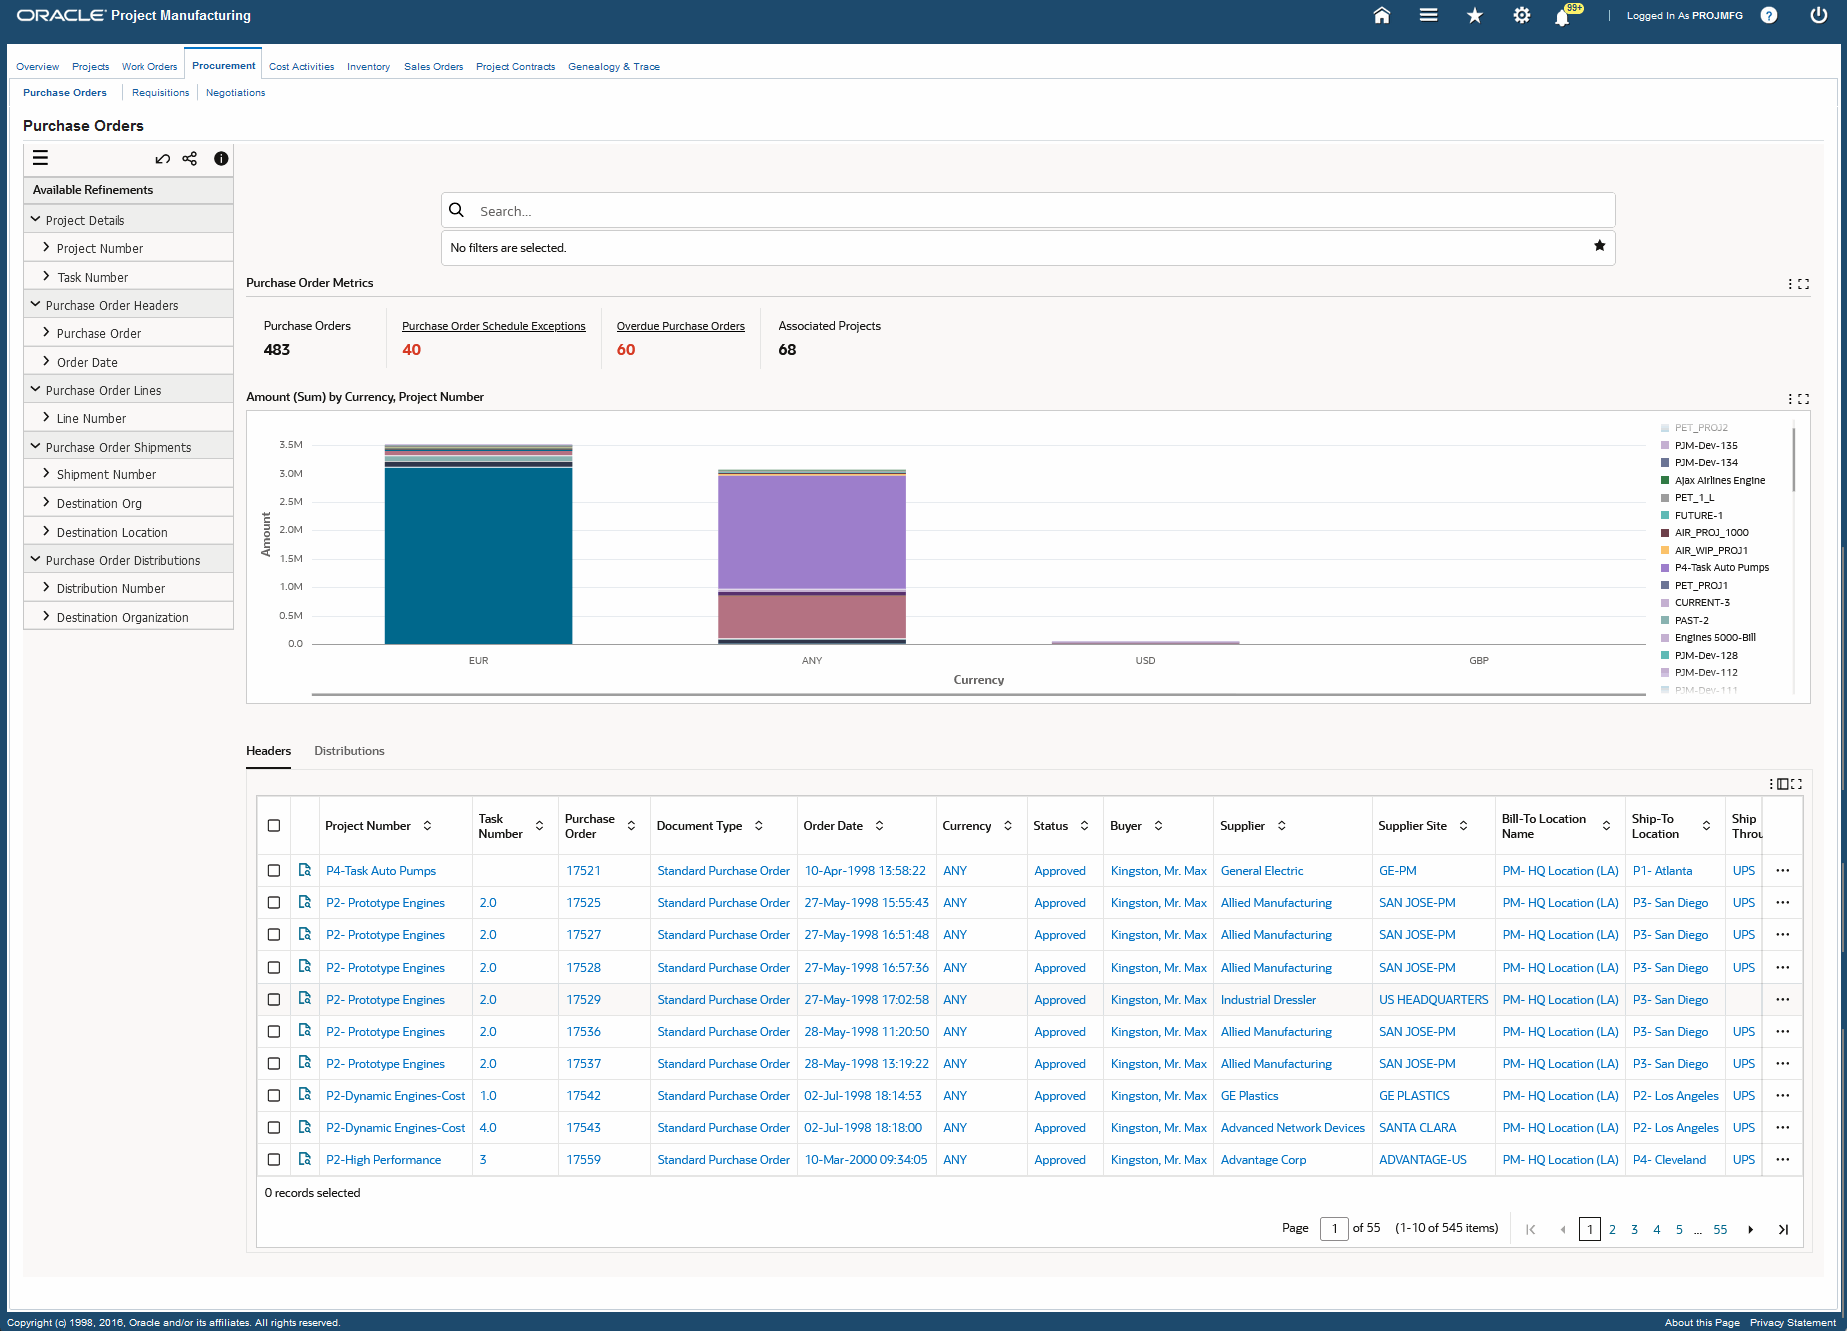Click the search magnifier icon

(x=456, y=210)
